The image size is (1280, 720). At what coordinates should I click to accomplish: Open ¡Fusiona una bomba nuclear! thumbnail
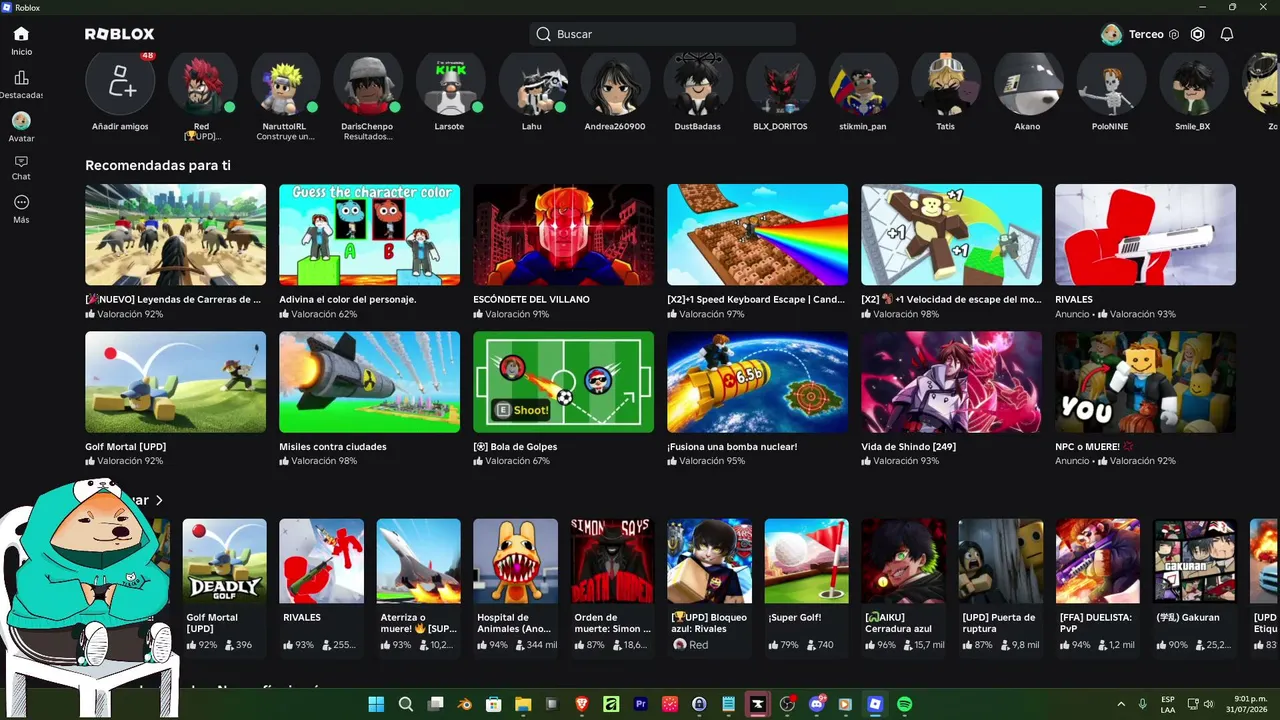pos(757,382)
